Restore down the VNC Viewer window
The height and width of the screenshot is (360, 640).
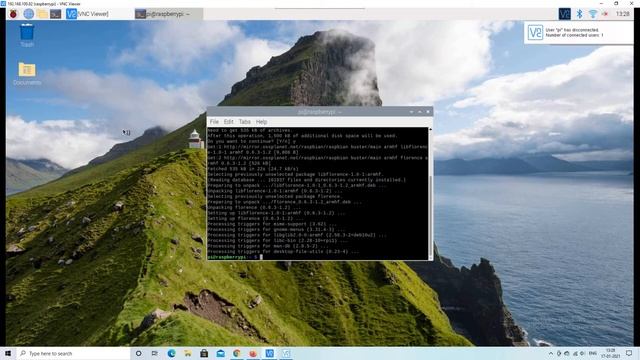(616, 3)
